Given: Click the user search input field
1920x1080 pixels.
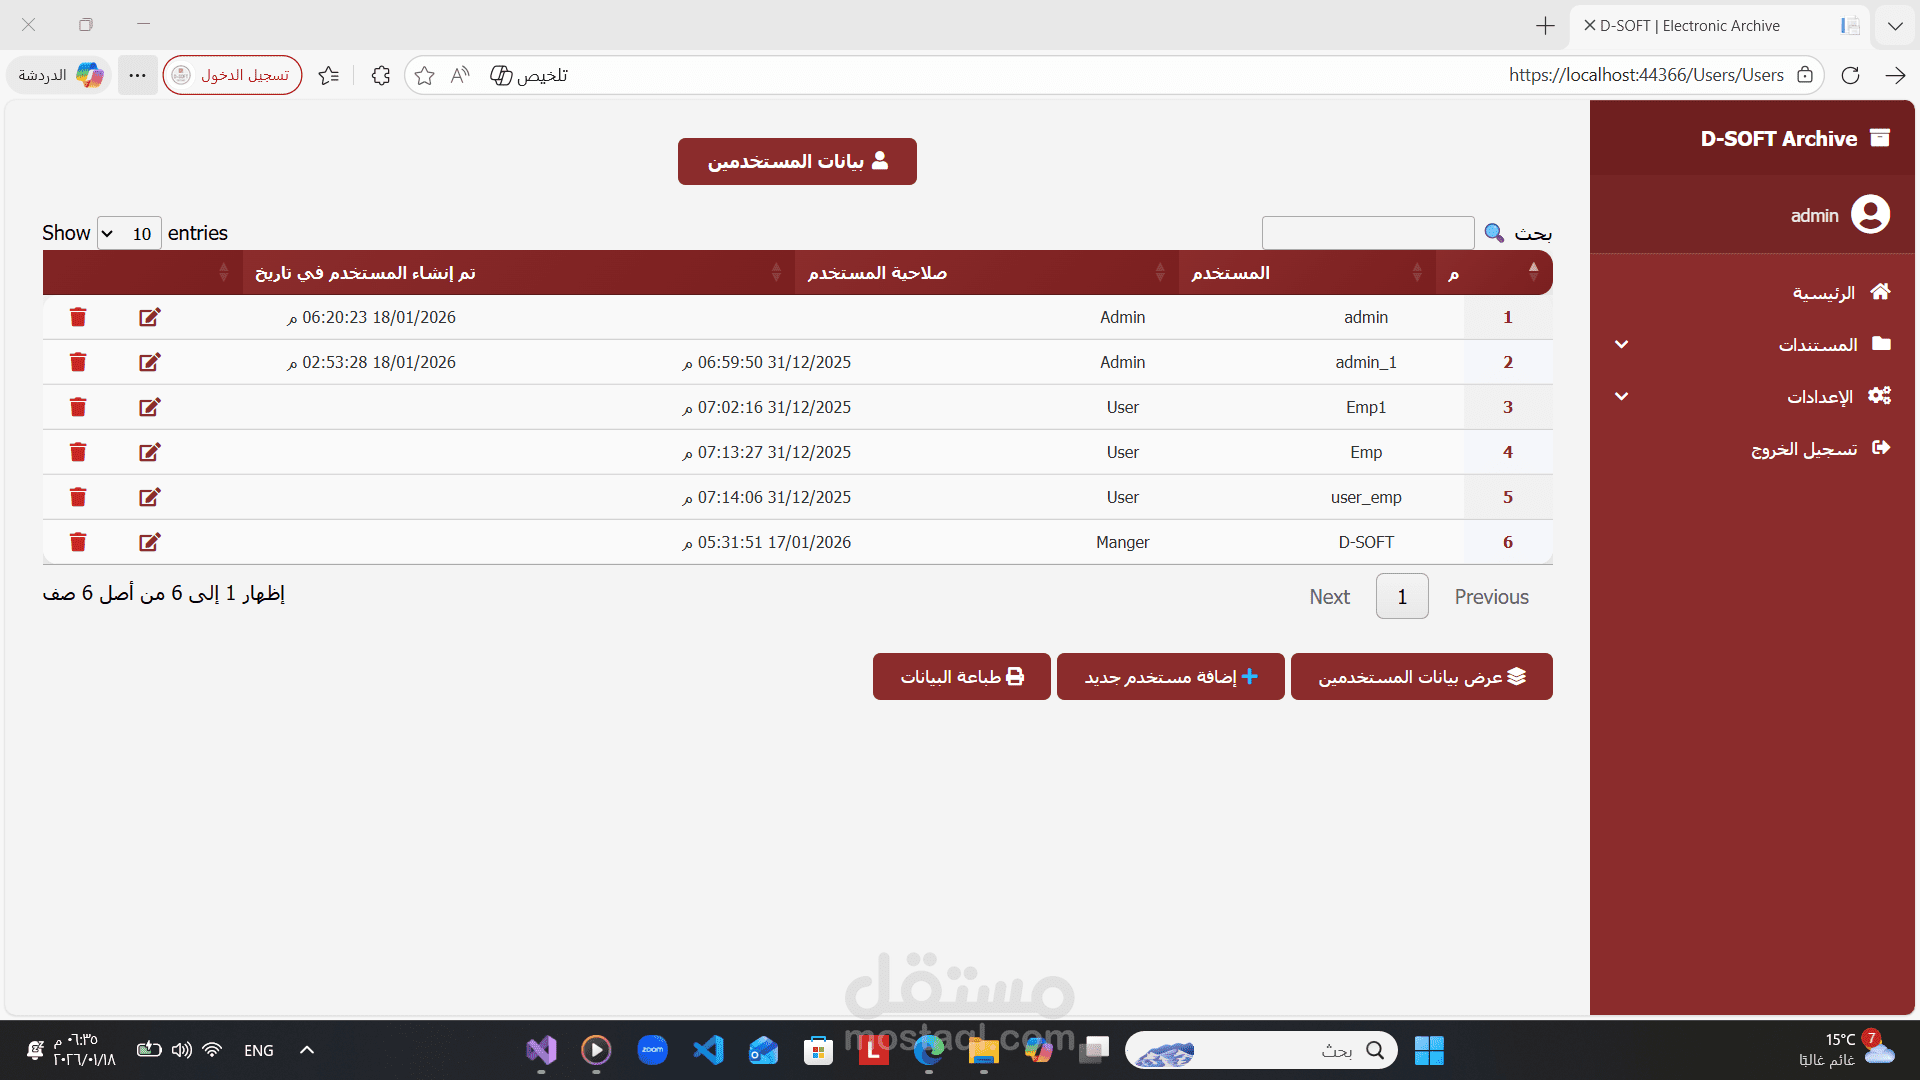Looking at the screenshot, I should tap(1367, 233).
